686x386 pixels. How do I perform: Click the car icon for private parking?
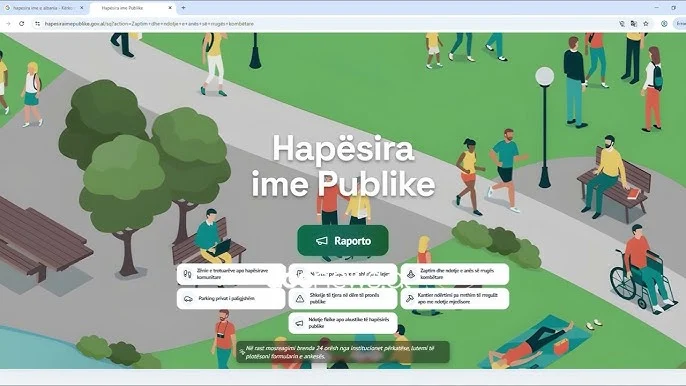[188, 298]
